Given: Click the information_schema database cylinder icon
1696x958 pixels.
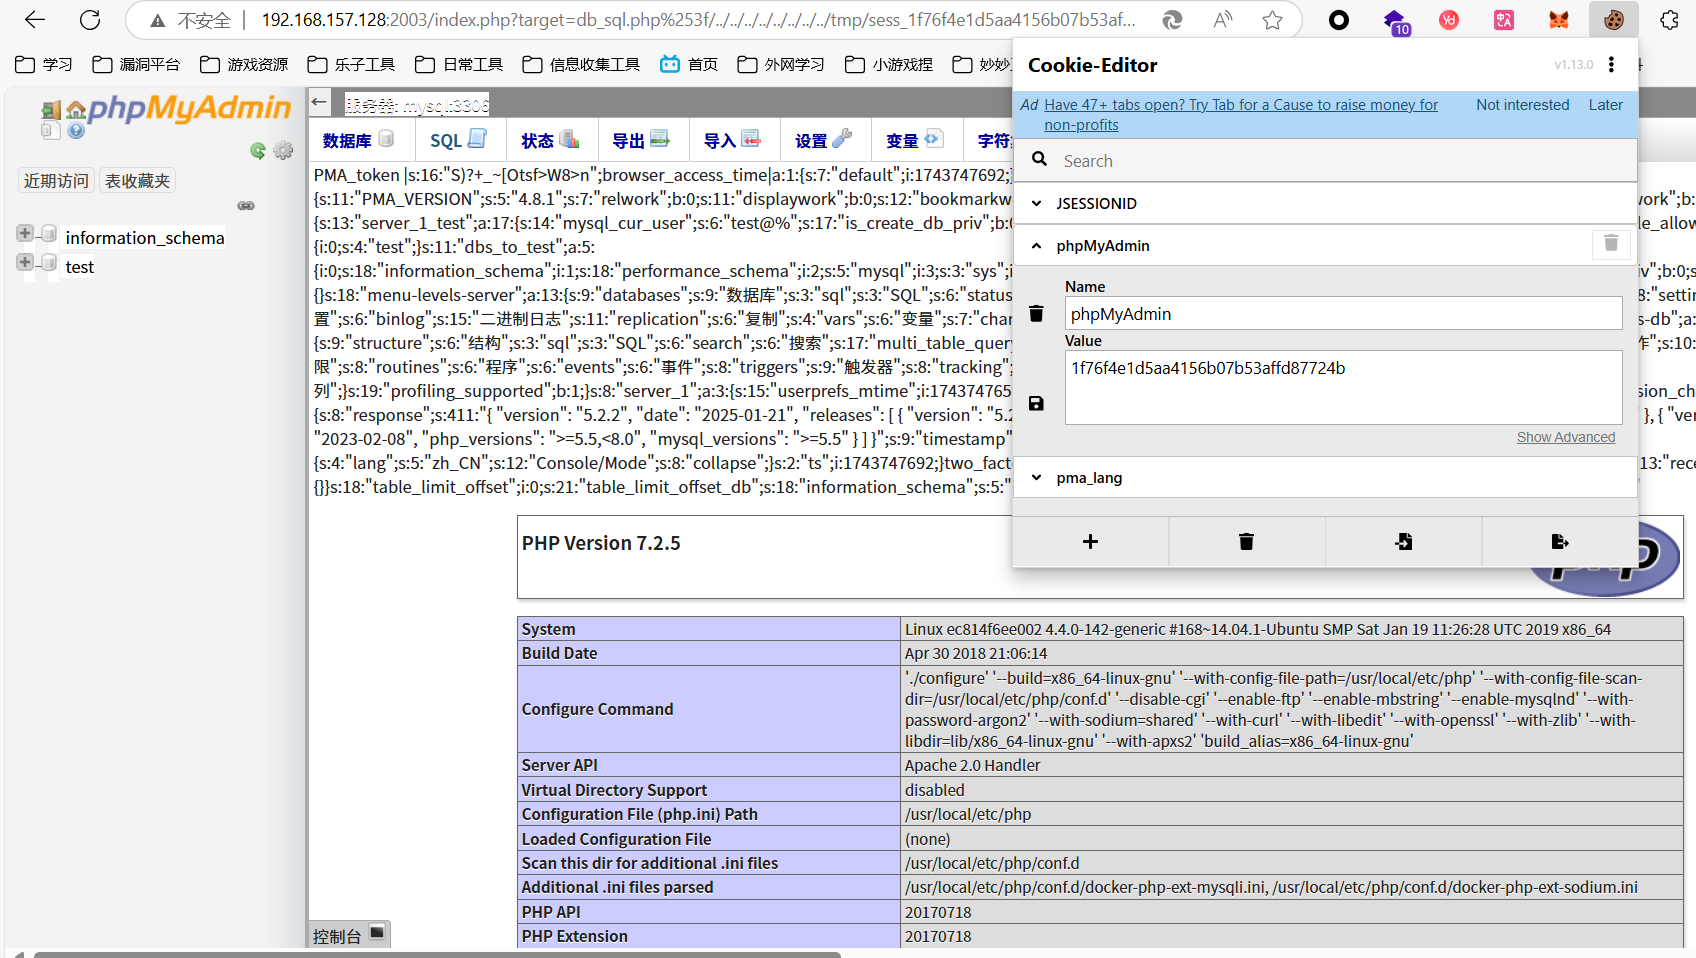Looking at the screenshot, I should 48,233.
